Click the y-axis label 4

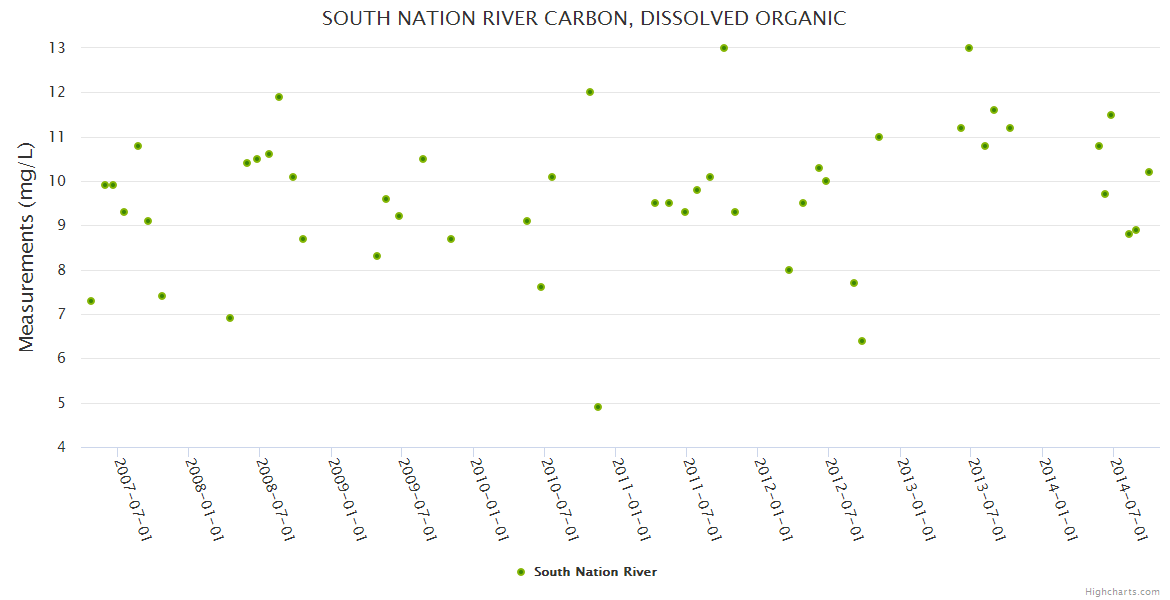click(61, 447)
